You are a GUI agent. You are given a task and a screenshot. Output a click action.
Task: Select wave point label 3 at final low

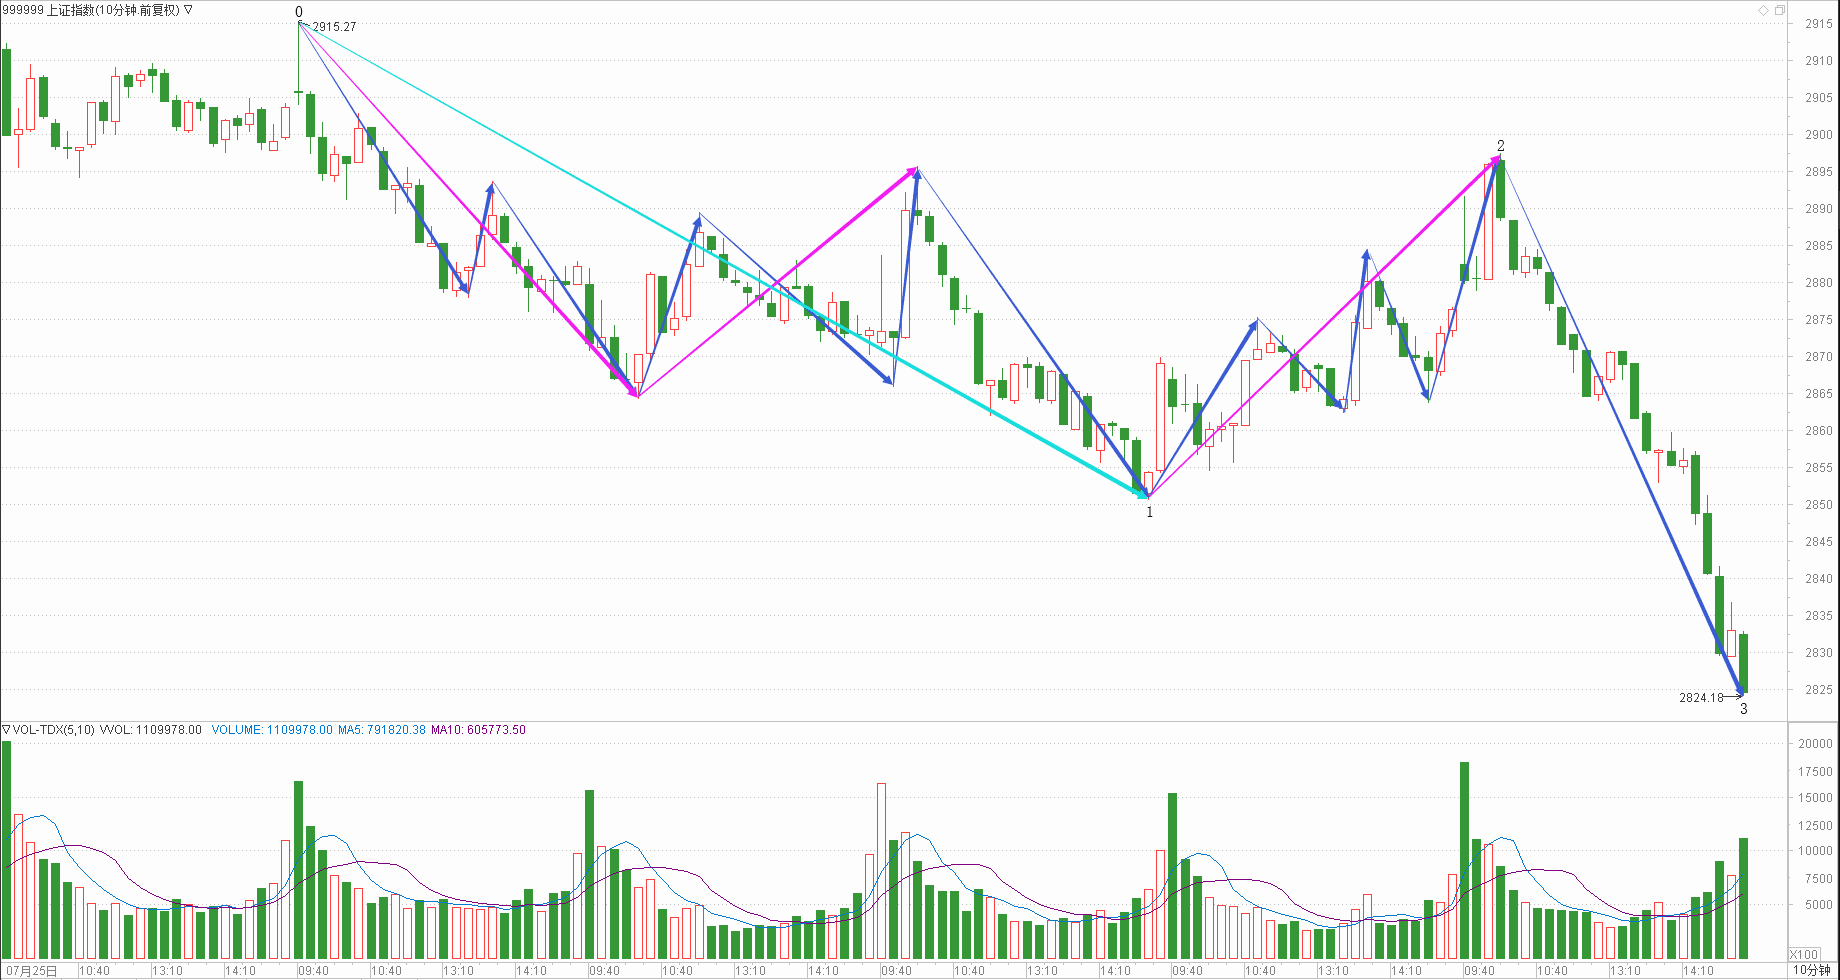[x=1743, y=709]
